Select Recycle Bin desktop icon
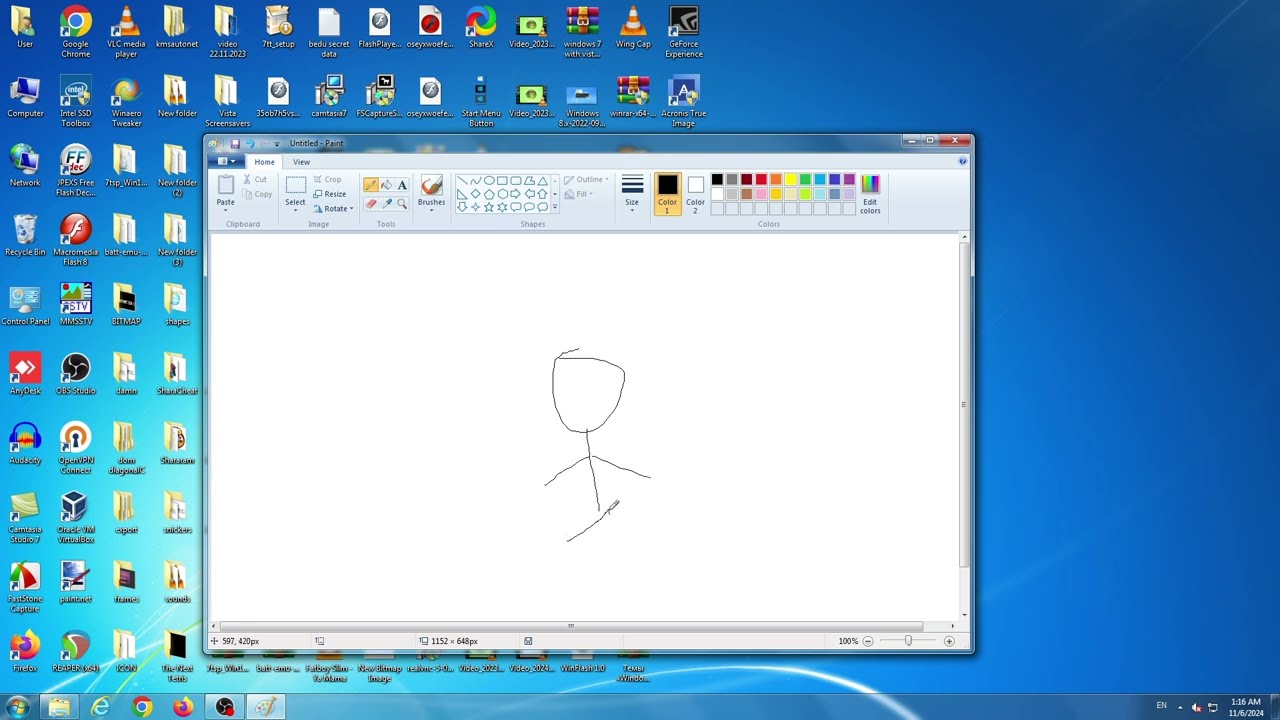 (25, 236)
